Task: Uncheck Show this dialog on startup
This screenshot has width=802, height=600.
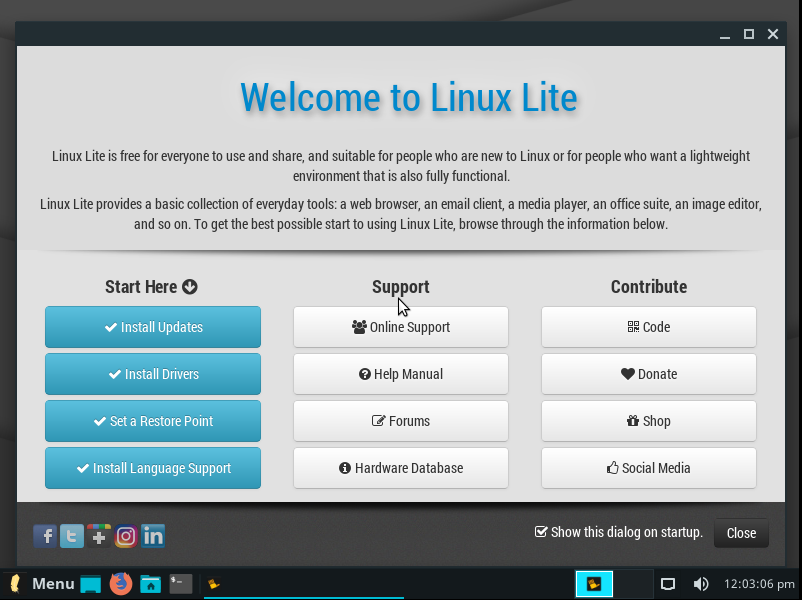Action: 541,532
